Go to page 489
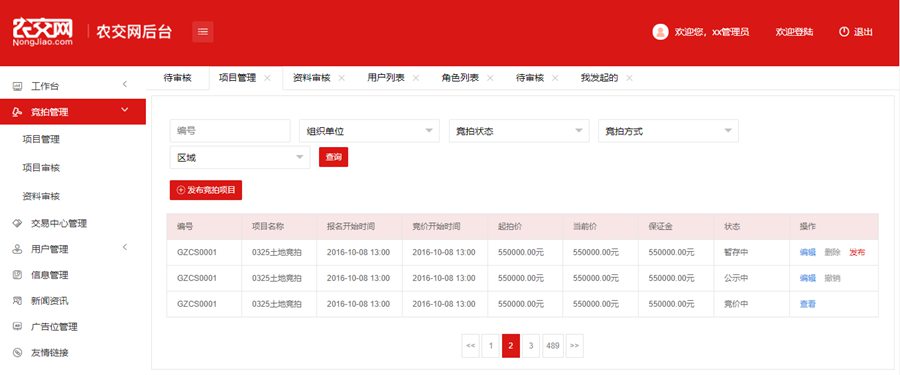The height and width of the screenshot is (375, 900). click(553, 346)
